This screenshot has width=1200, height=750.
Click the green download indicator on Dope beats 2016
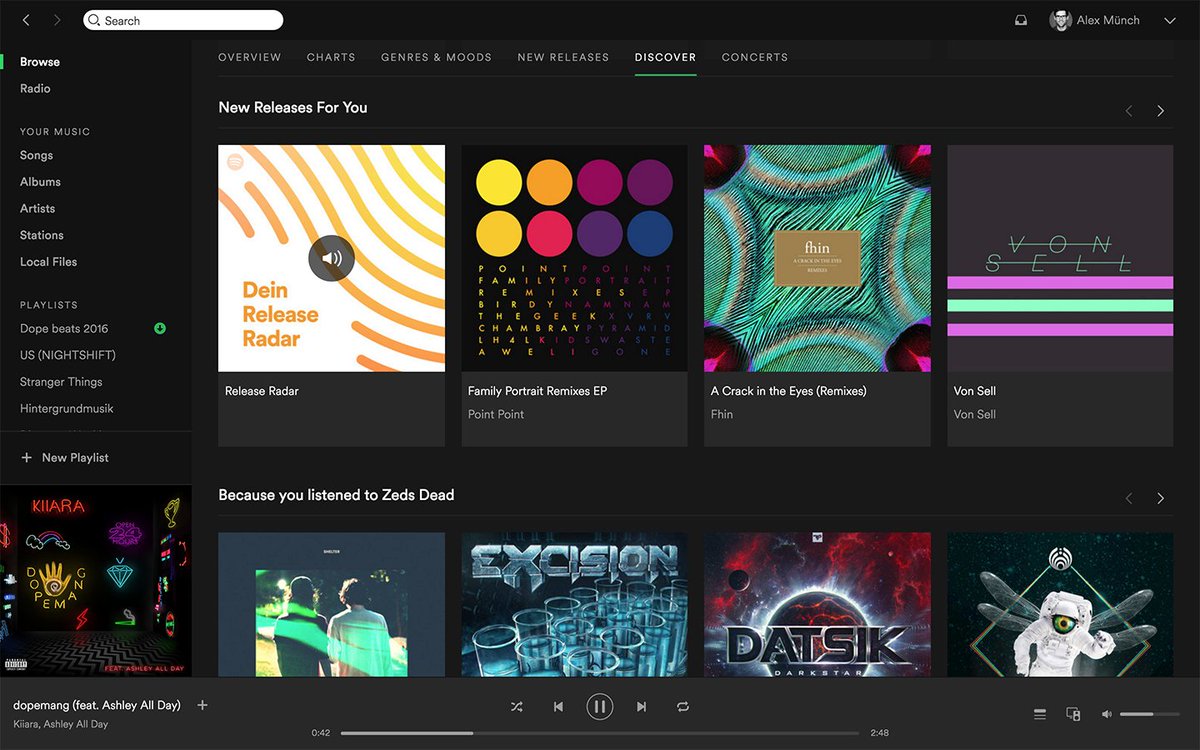[160, 329]
